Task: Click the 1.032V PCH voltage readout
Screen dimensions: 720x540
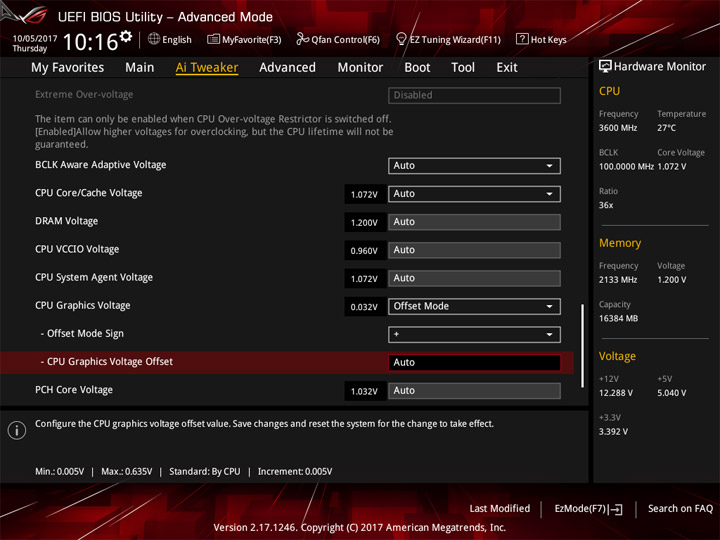Action: point(365,391)
